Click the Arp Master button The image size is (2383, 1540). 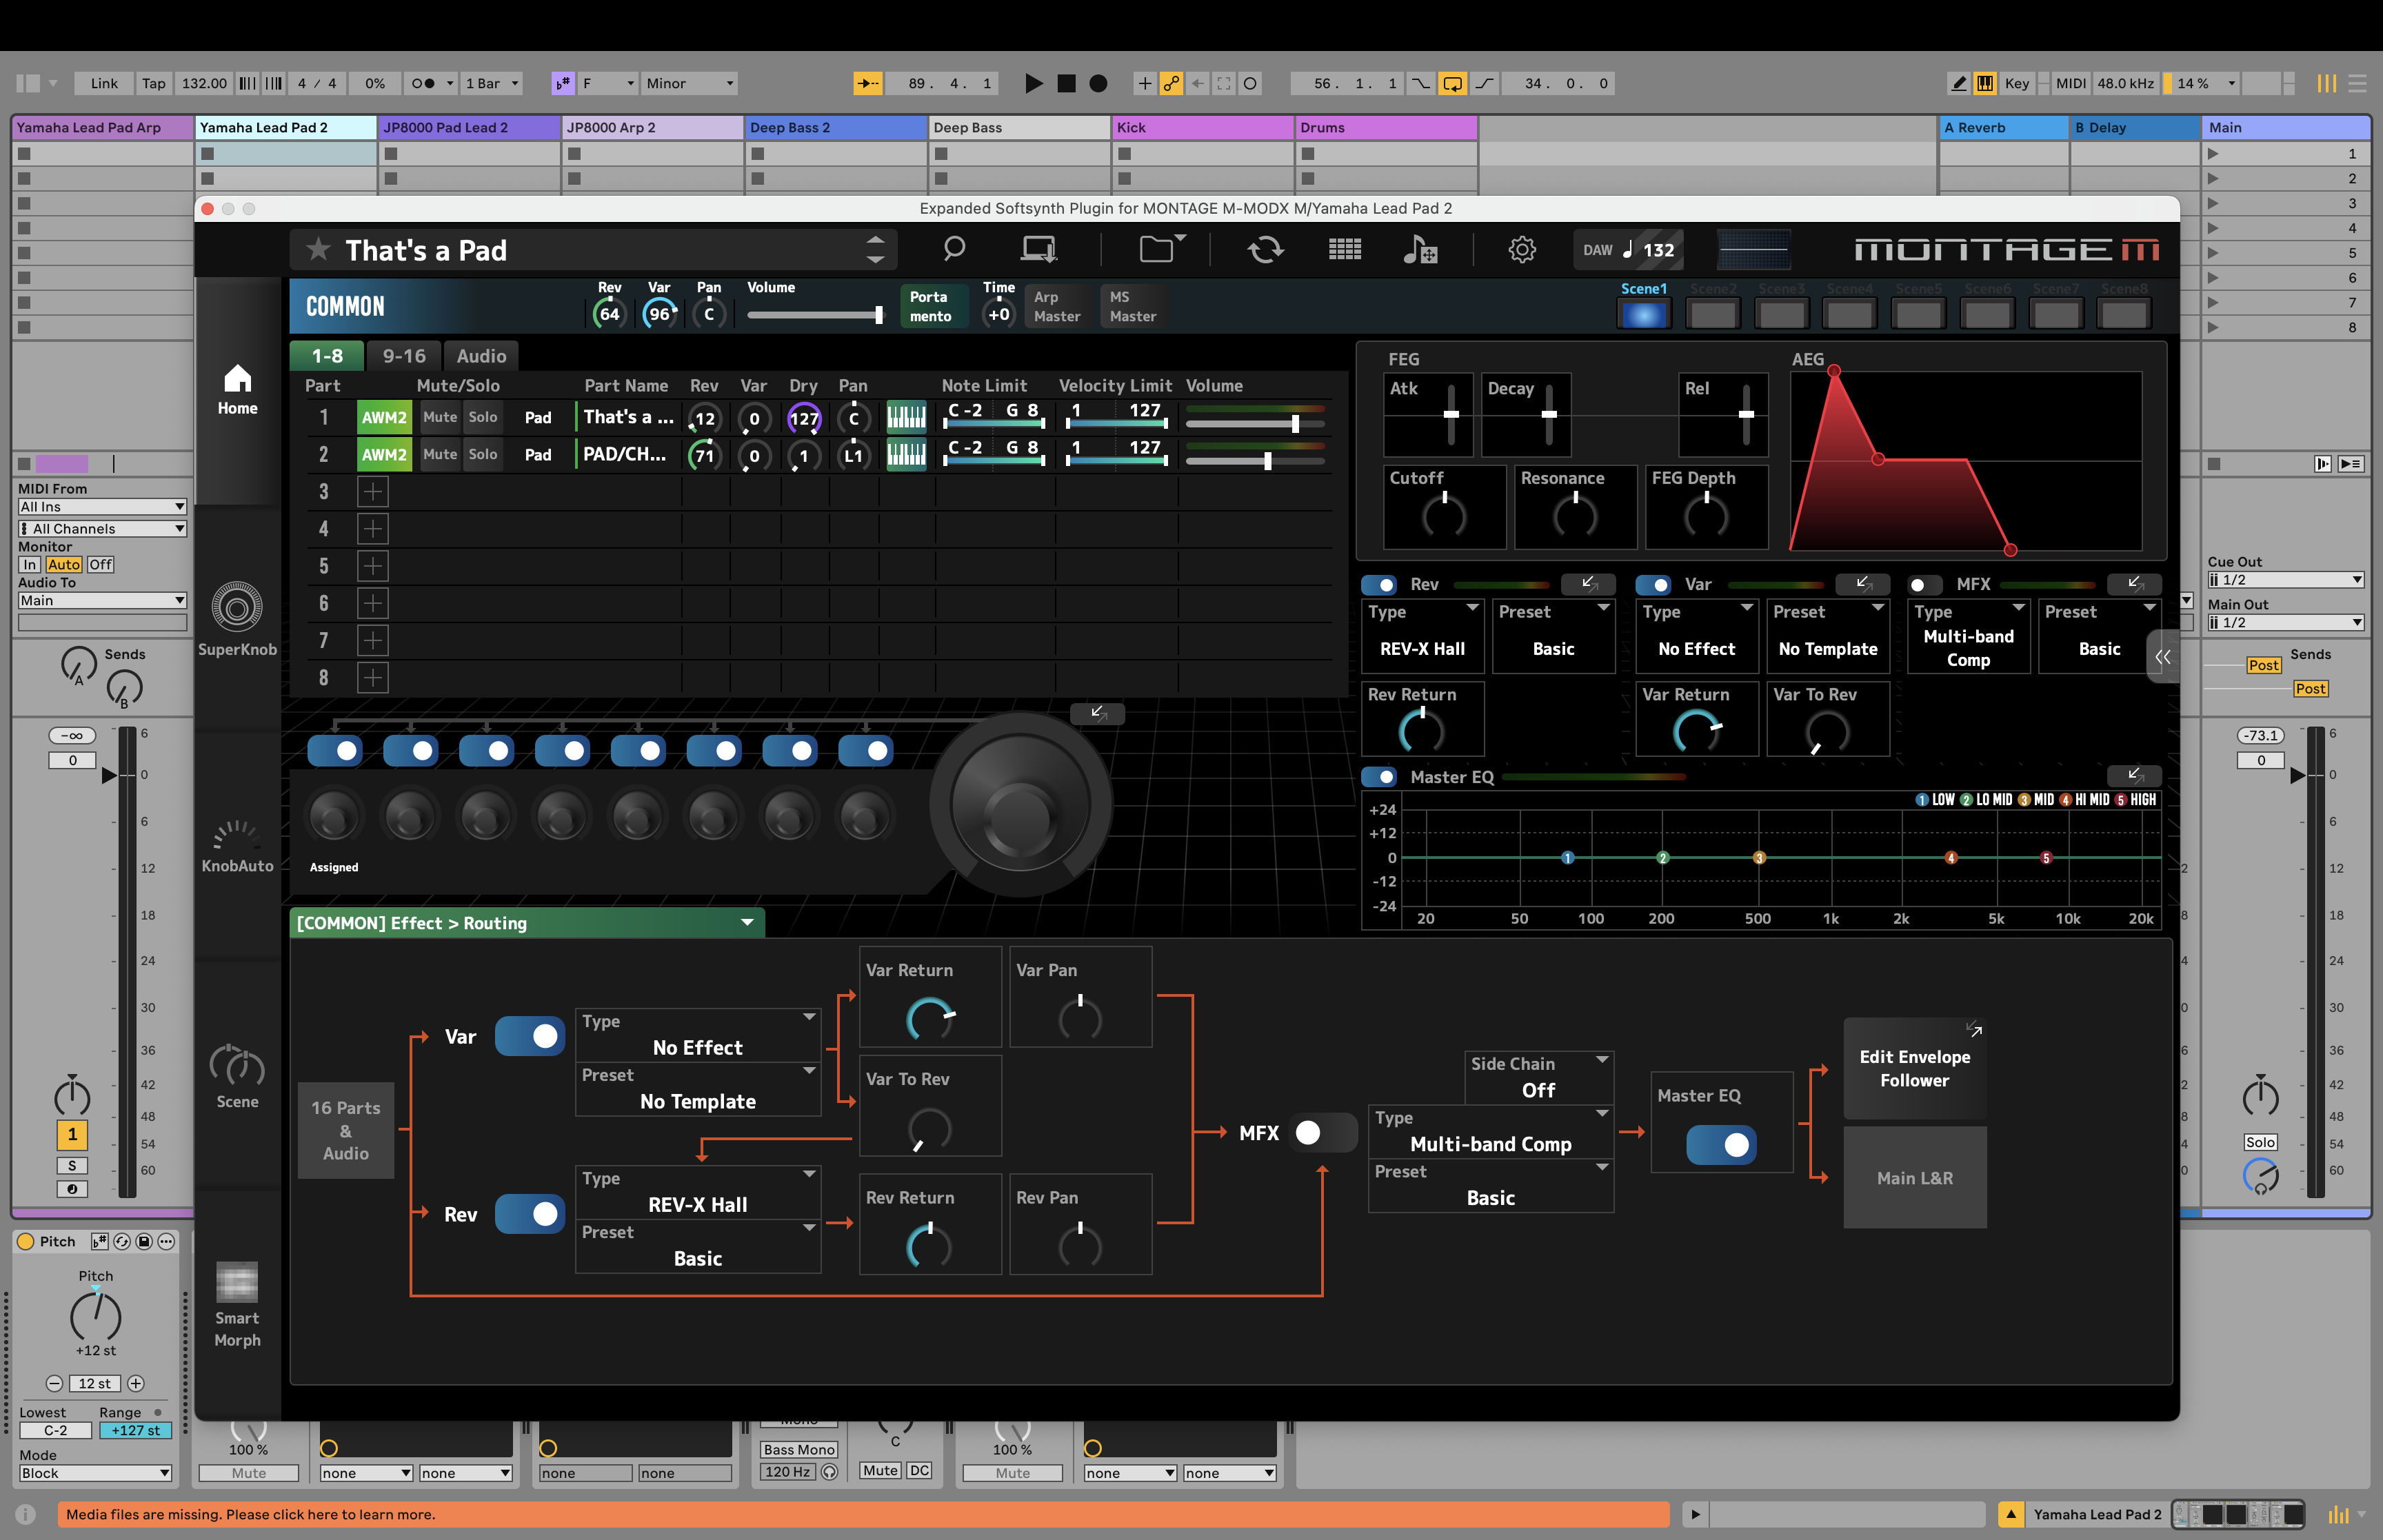click(x=1057, y=305)
